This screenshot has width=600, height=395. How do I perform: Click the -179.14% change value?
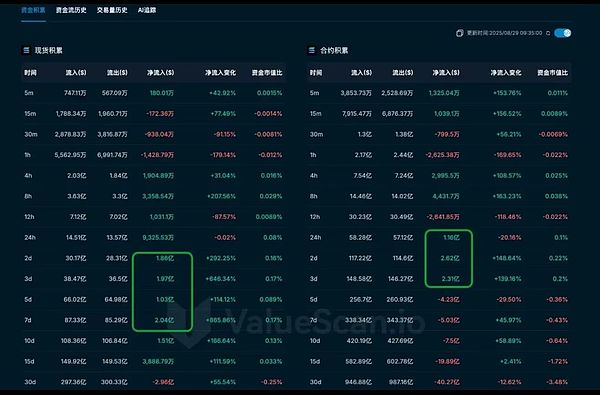click(223, 155)
